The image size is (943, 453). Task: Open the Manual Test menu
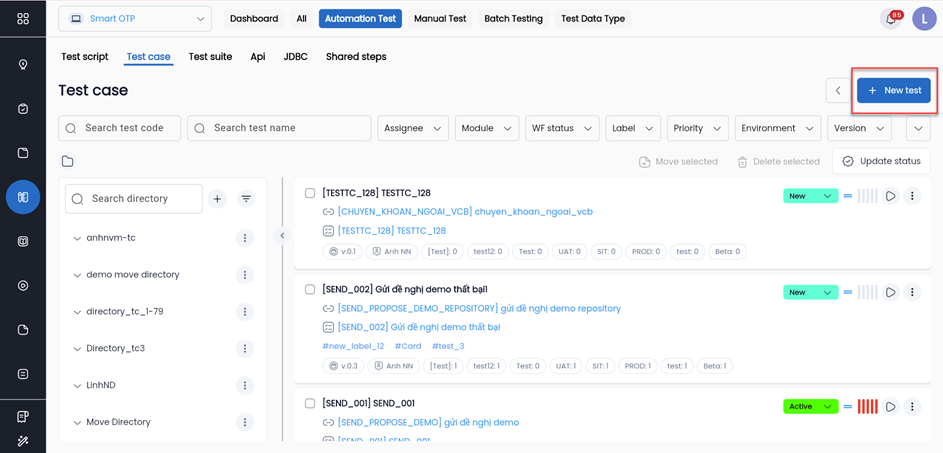pyautogui.click(x=440, y=19)
